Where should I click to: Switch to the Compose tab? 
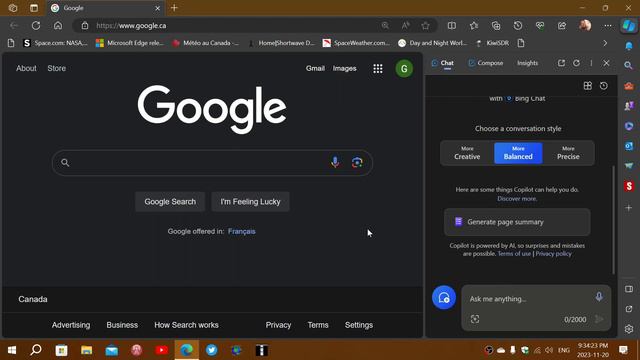pyautogui.click(x=485, y=63)
